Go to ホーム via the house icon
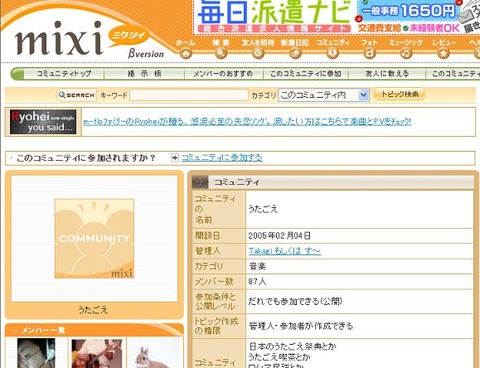 coord(186,53)
